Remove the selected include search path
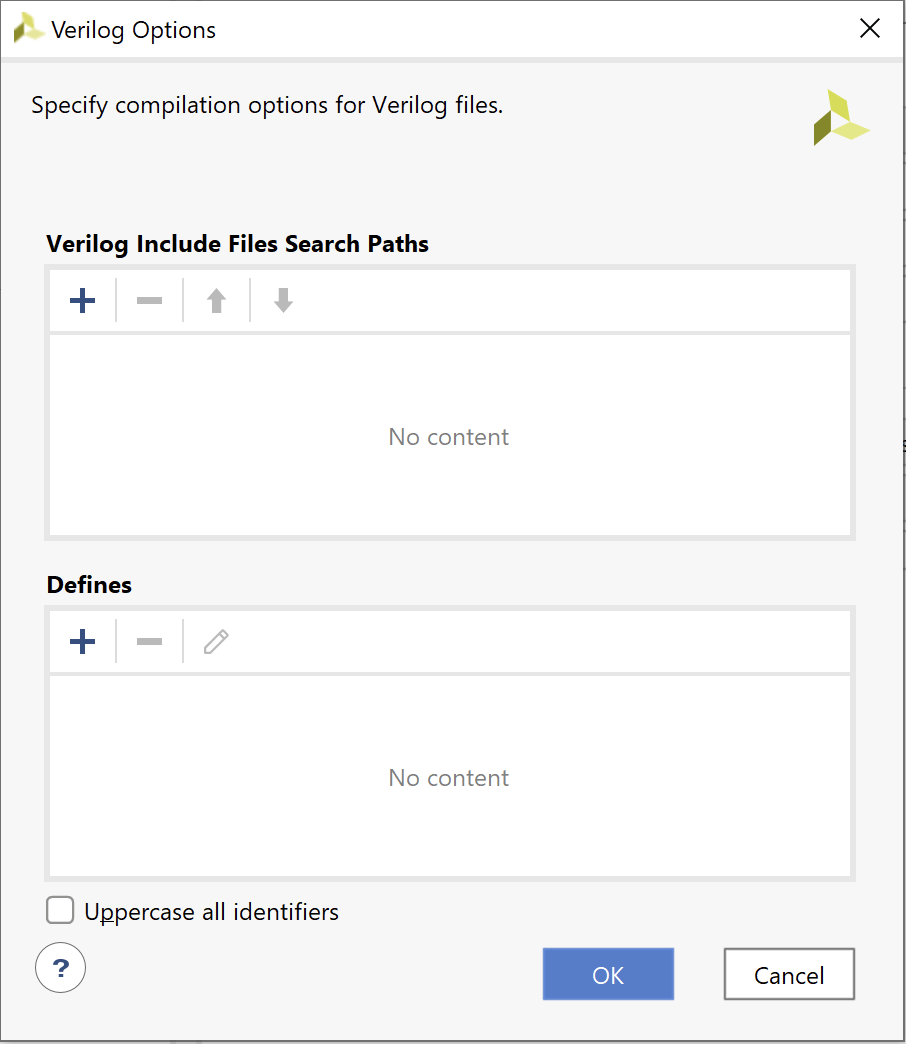 [149, 301]
